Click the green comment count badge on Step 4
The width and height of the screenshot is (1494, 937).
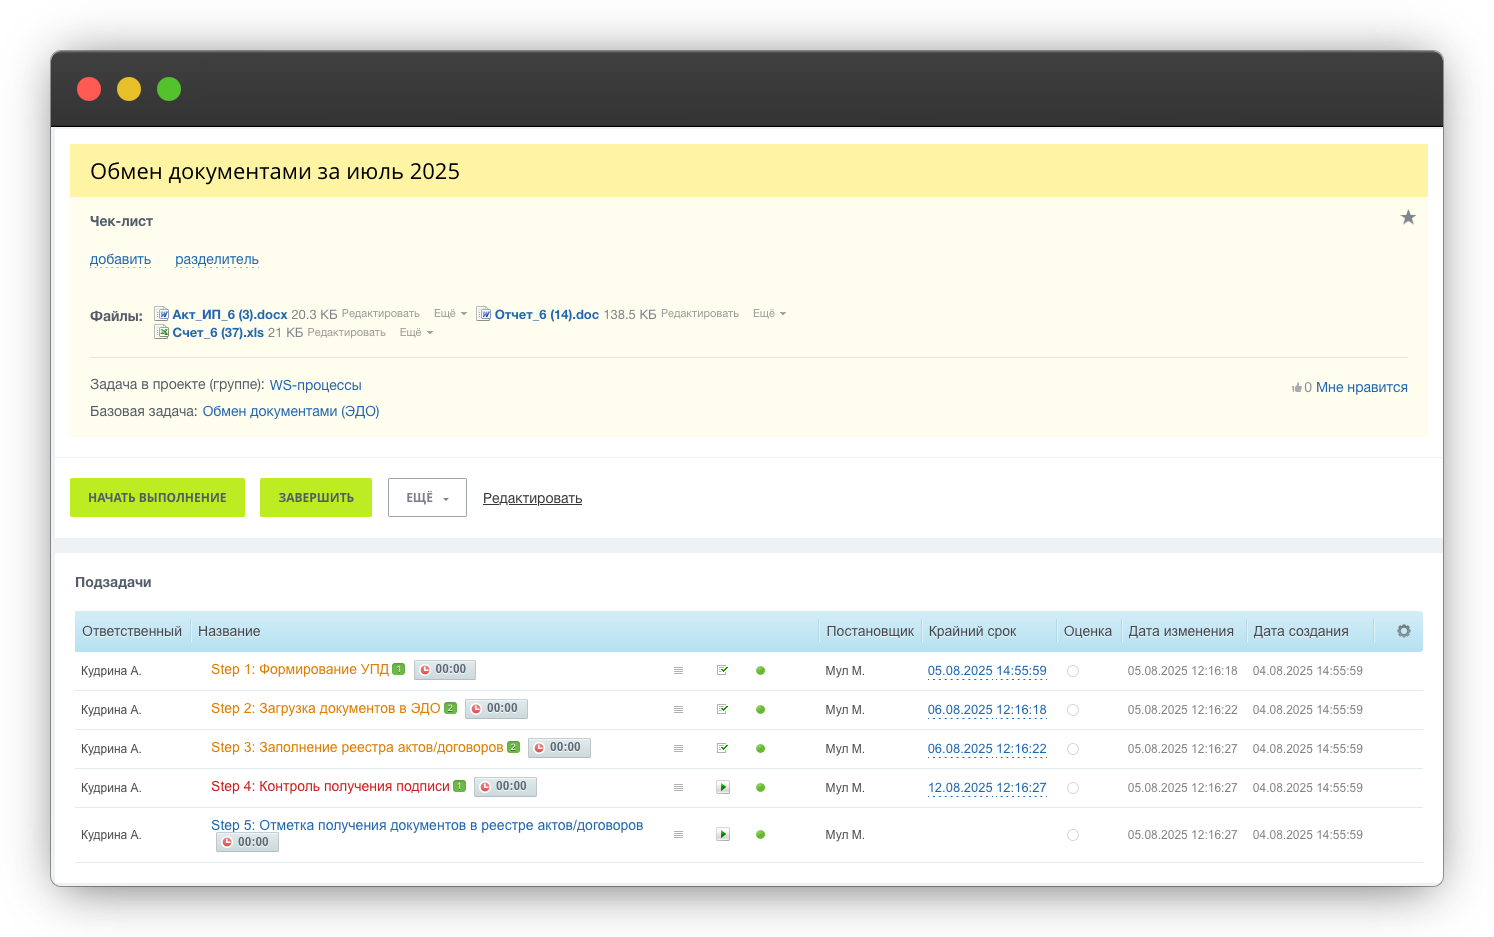click(x=459, y=786)
